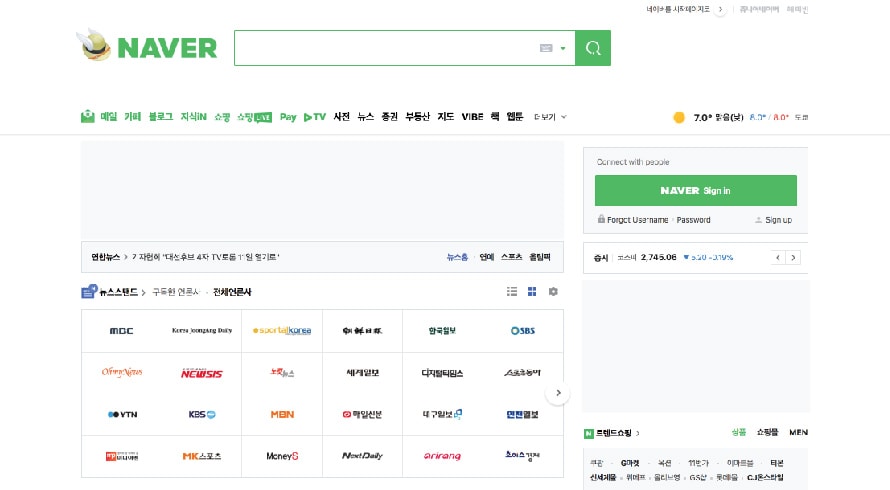This screenshot has height=490, width=890.
Task: Show the next stock ticker item
Action: (x=794, y=258)
